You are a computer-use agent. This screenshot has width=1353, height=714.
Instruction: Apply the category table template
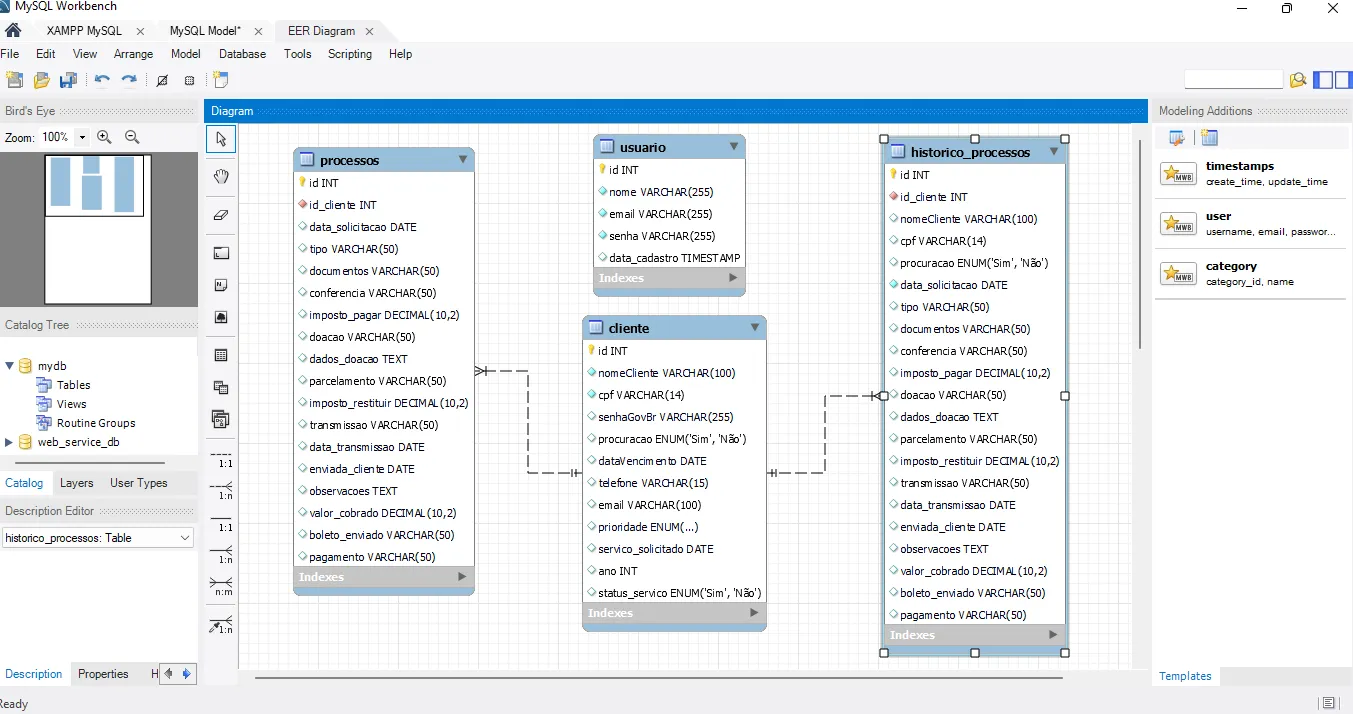(x=1251, y=274)
